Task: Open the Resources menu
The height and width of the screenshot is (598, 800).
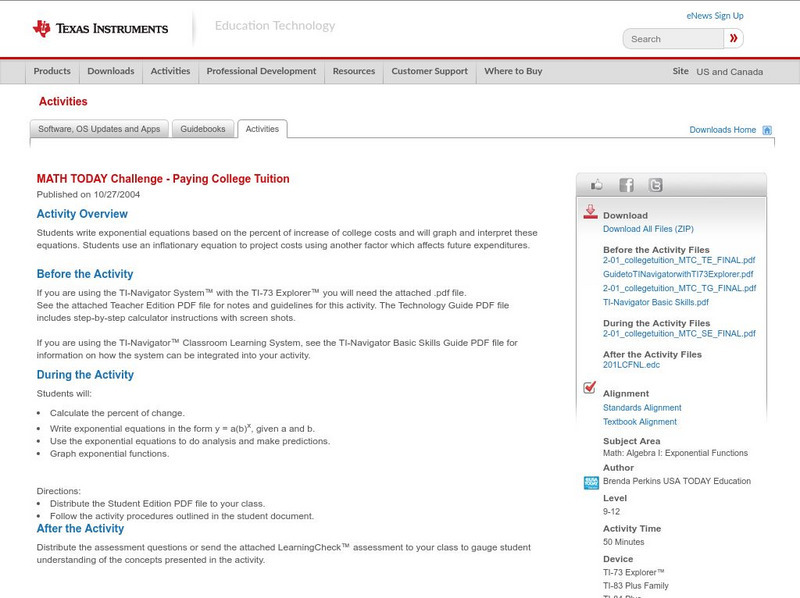Action: (354, 71)
